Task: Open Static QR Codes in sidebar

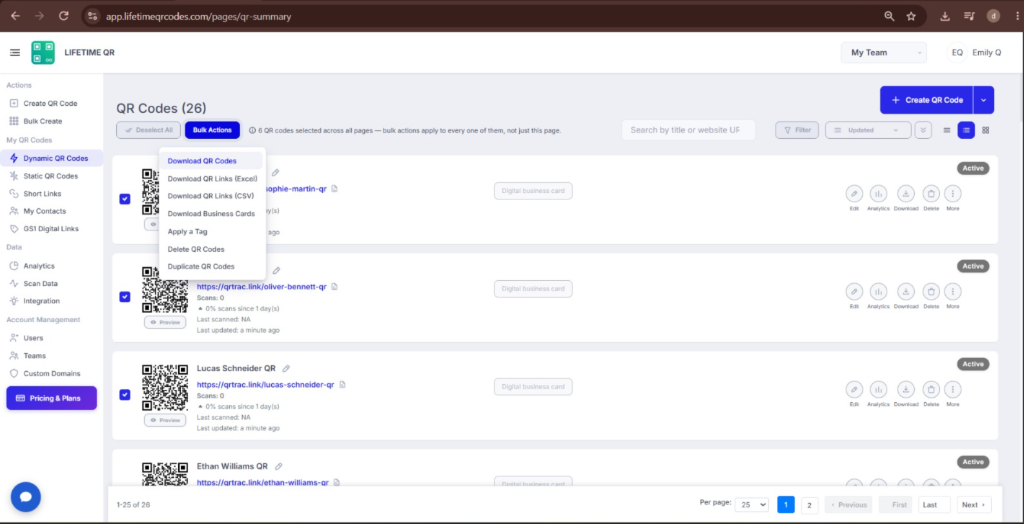Action: coord(50,176)
